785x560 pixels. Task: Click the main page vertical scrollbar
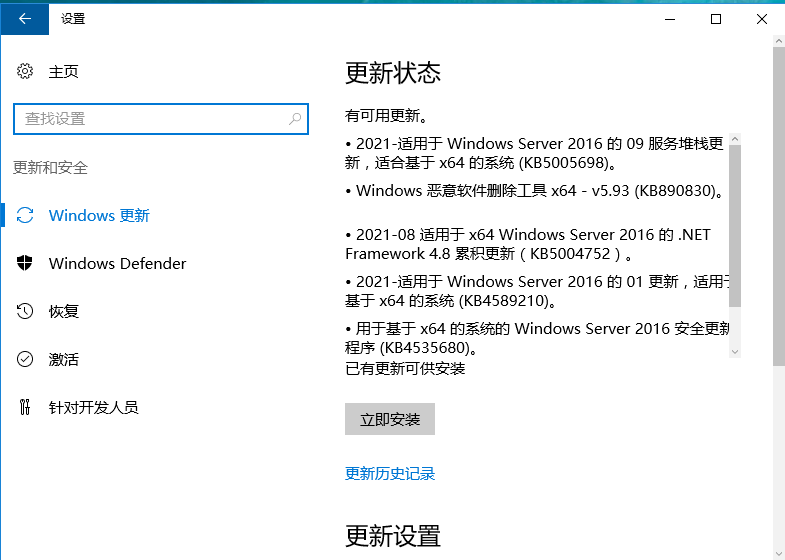[x=778, y=200]
